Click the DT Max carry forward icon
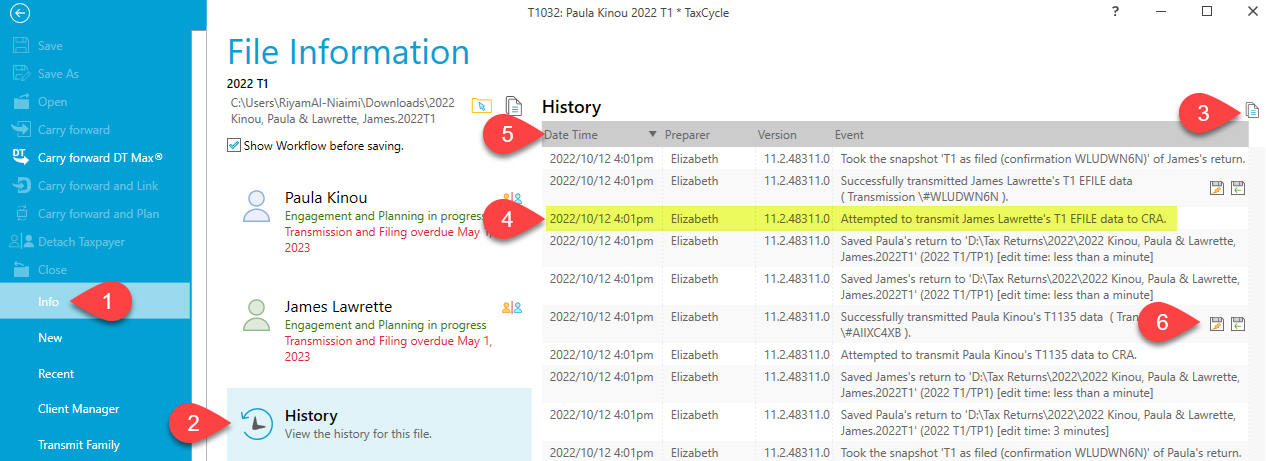Viewport: 1266px width, 461px height. coord(19,157)
